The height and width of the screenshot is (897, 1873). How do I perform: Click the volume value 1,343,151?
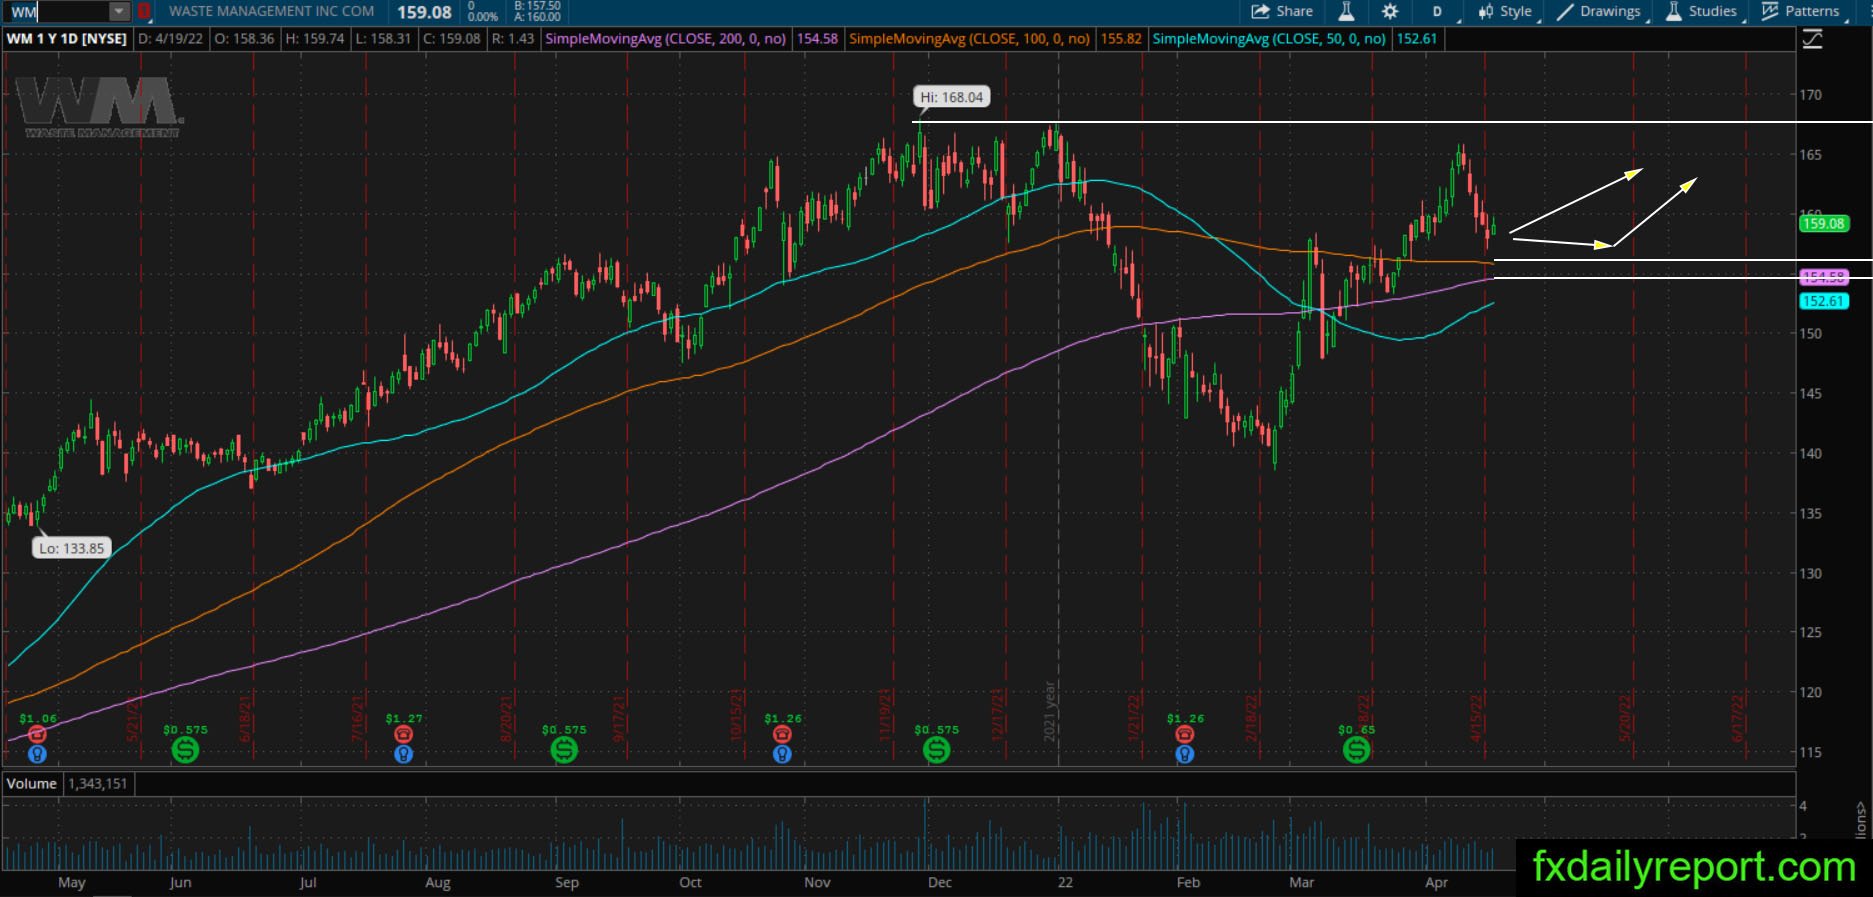coord(97,784)
